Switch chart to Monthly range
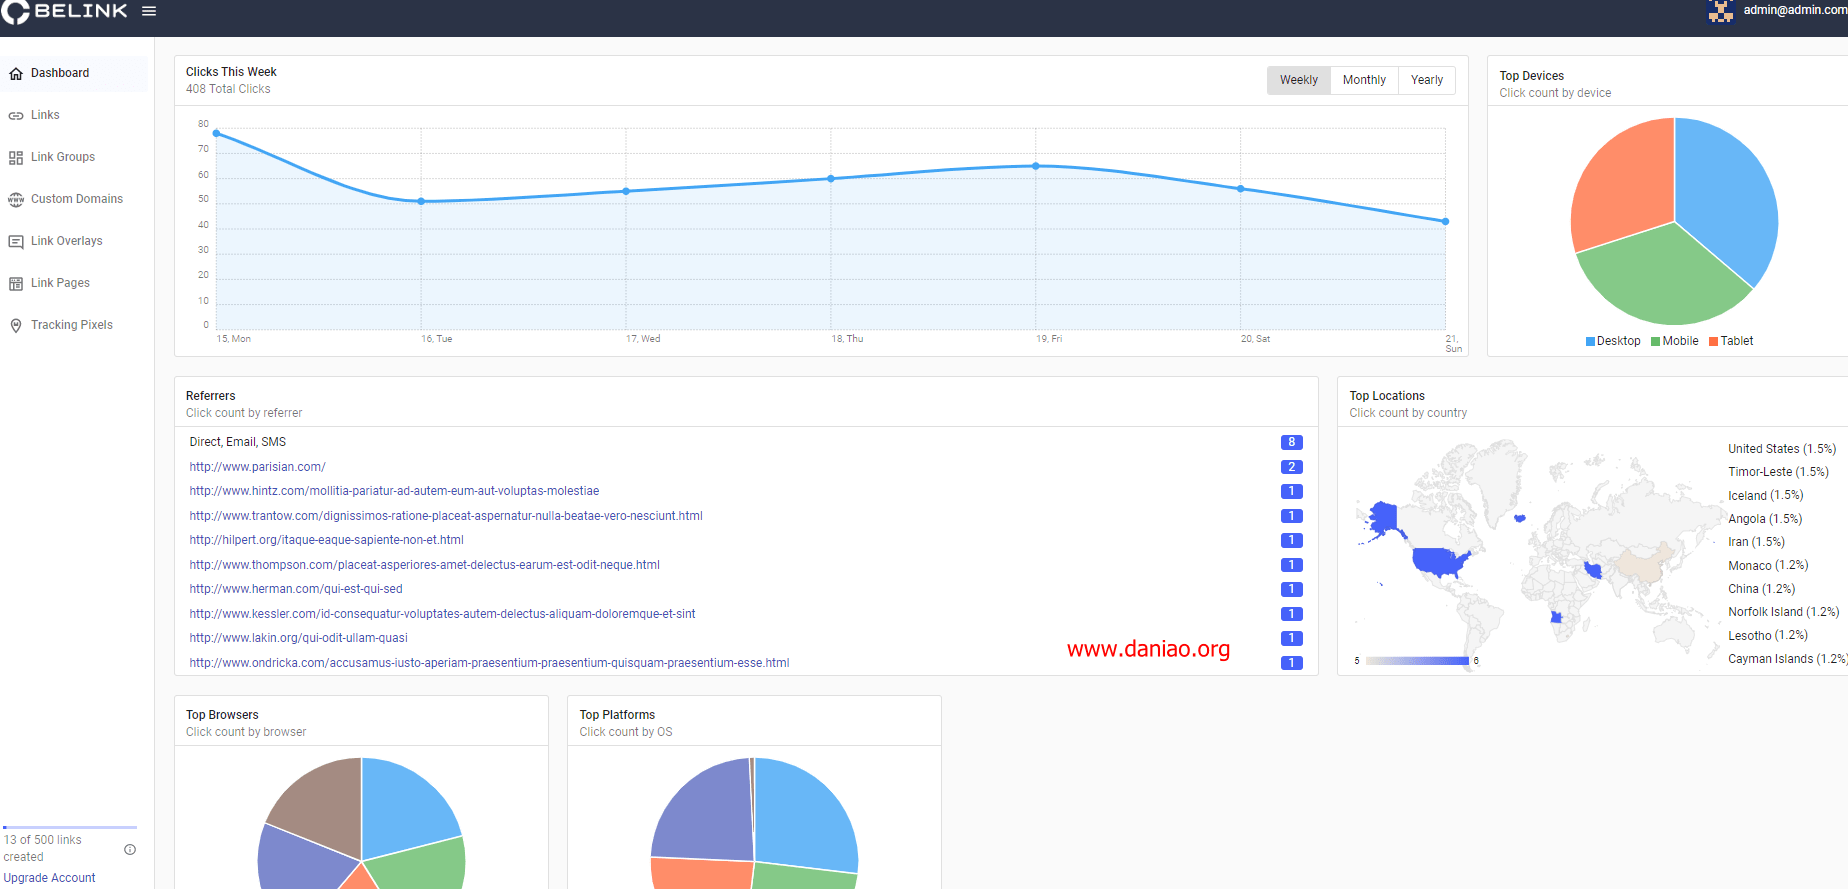This screenshot has width=1848, height=889. pos(1364,80)
